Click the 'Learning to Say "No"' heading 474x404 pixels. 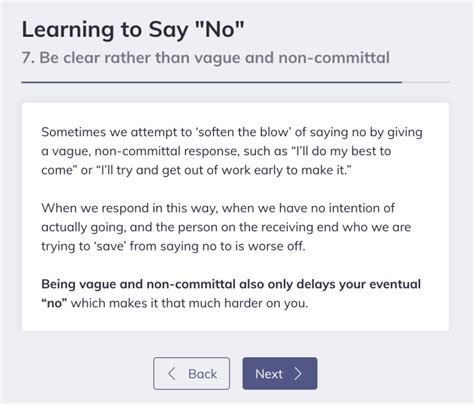(133, 29)
